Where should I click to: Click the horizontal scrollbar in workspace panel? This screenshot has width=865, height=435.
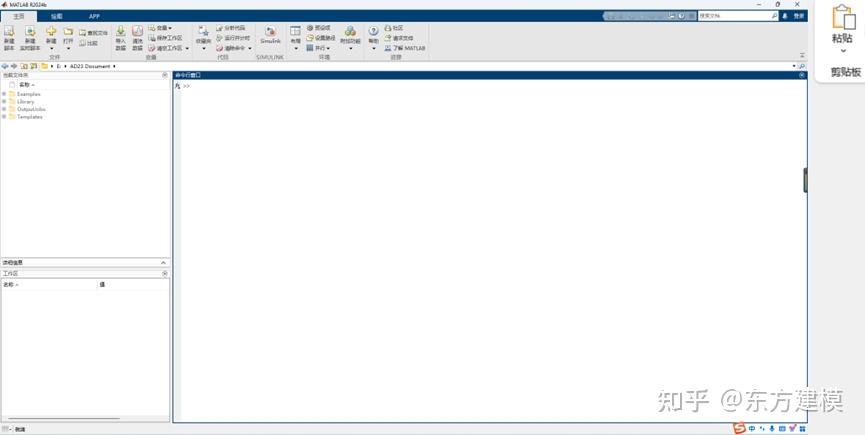[64, 419]
